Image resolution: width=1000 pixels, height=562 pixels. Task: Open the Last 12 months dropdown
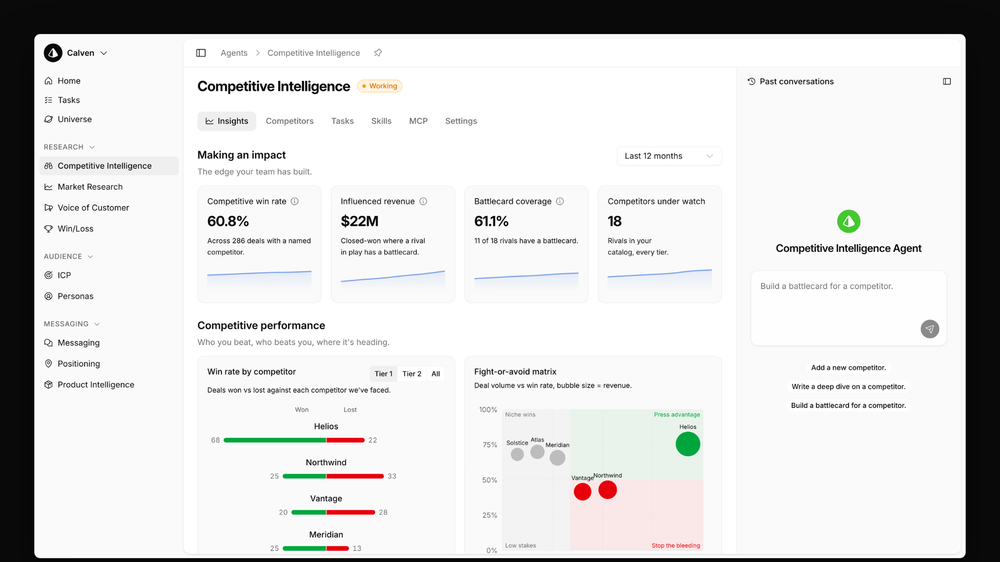click(669, 156)
